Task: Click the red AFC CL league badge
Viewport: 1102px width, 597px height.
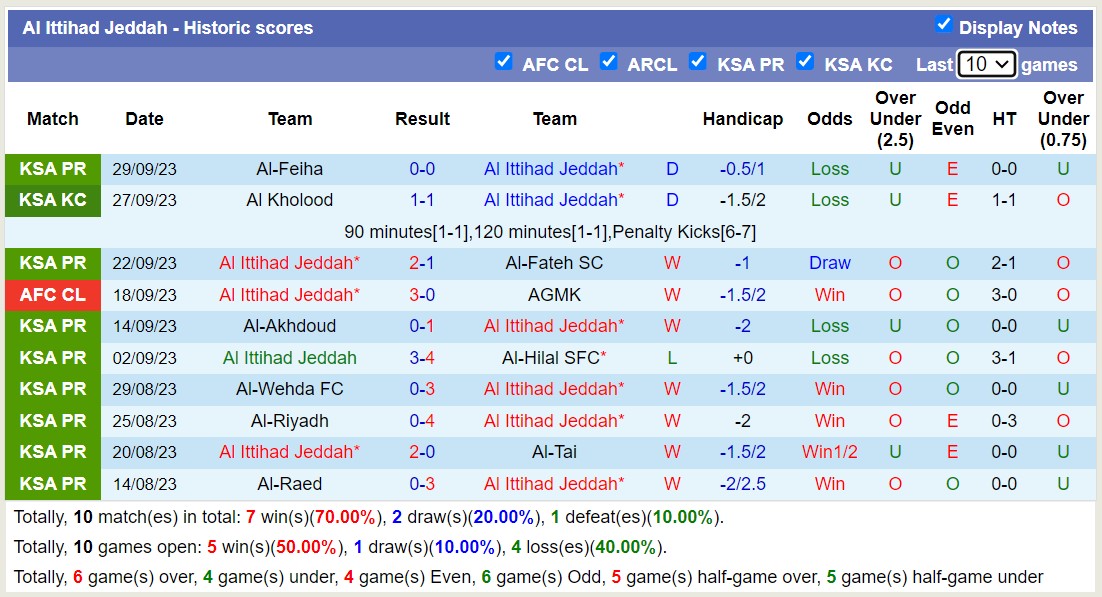Action: (x=53, y=295)
